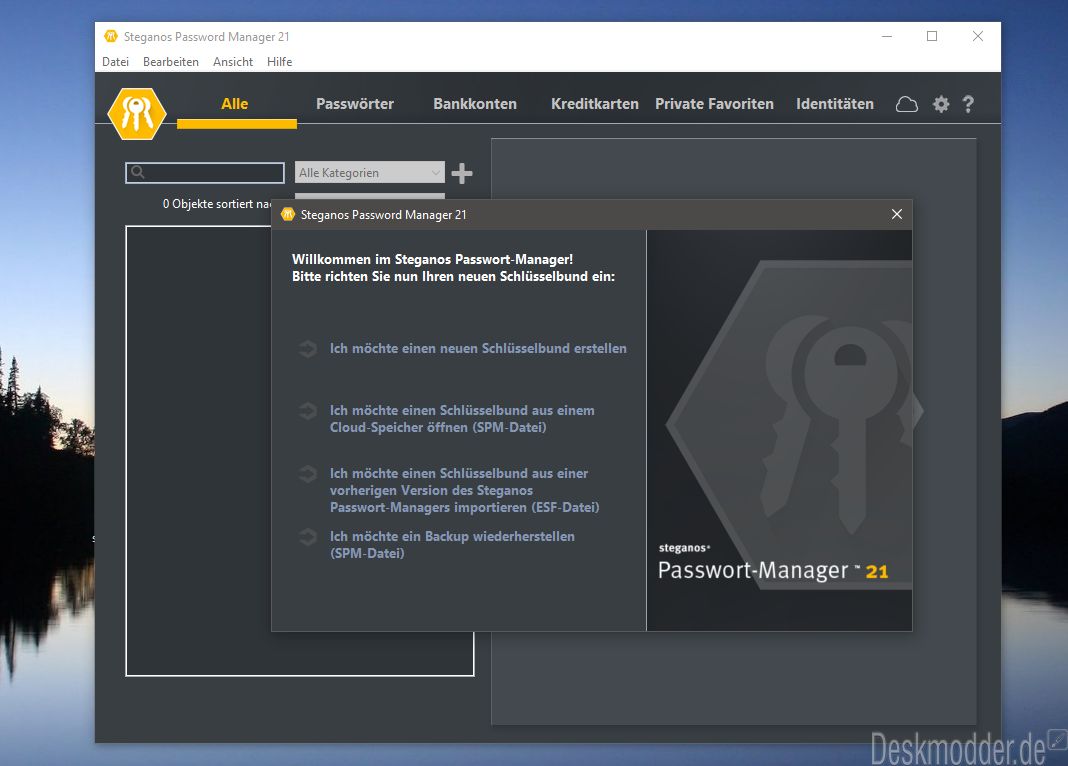Switch to the Private Favoriten tab
The height and width of the screenshot is (766, 1068).
[714, 104]
